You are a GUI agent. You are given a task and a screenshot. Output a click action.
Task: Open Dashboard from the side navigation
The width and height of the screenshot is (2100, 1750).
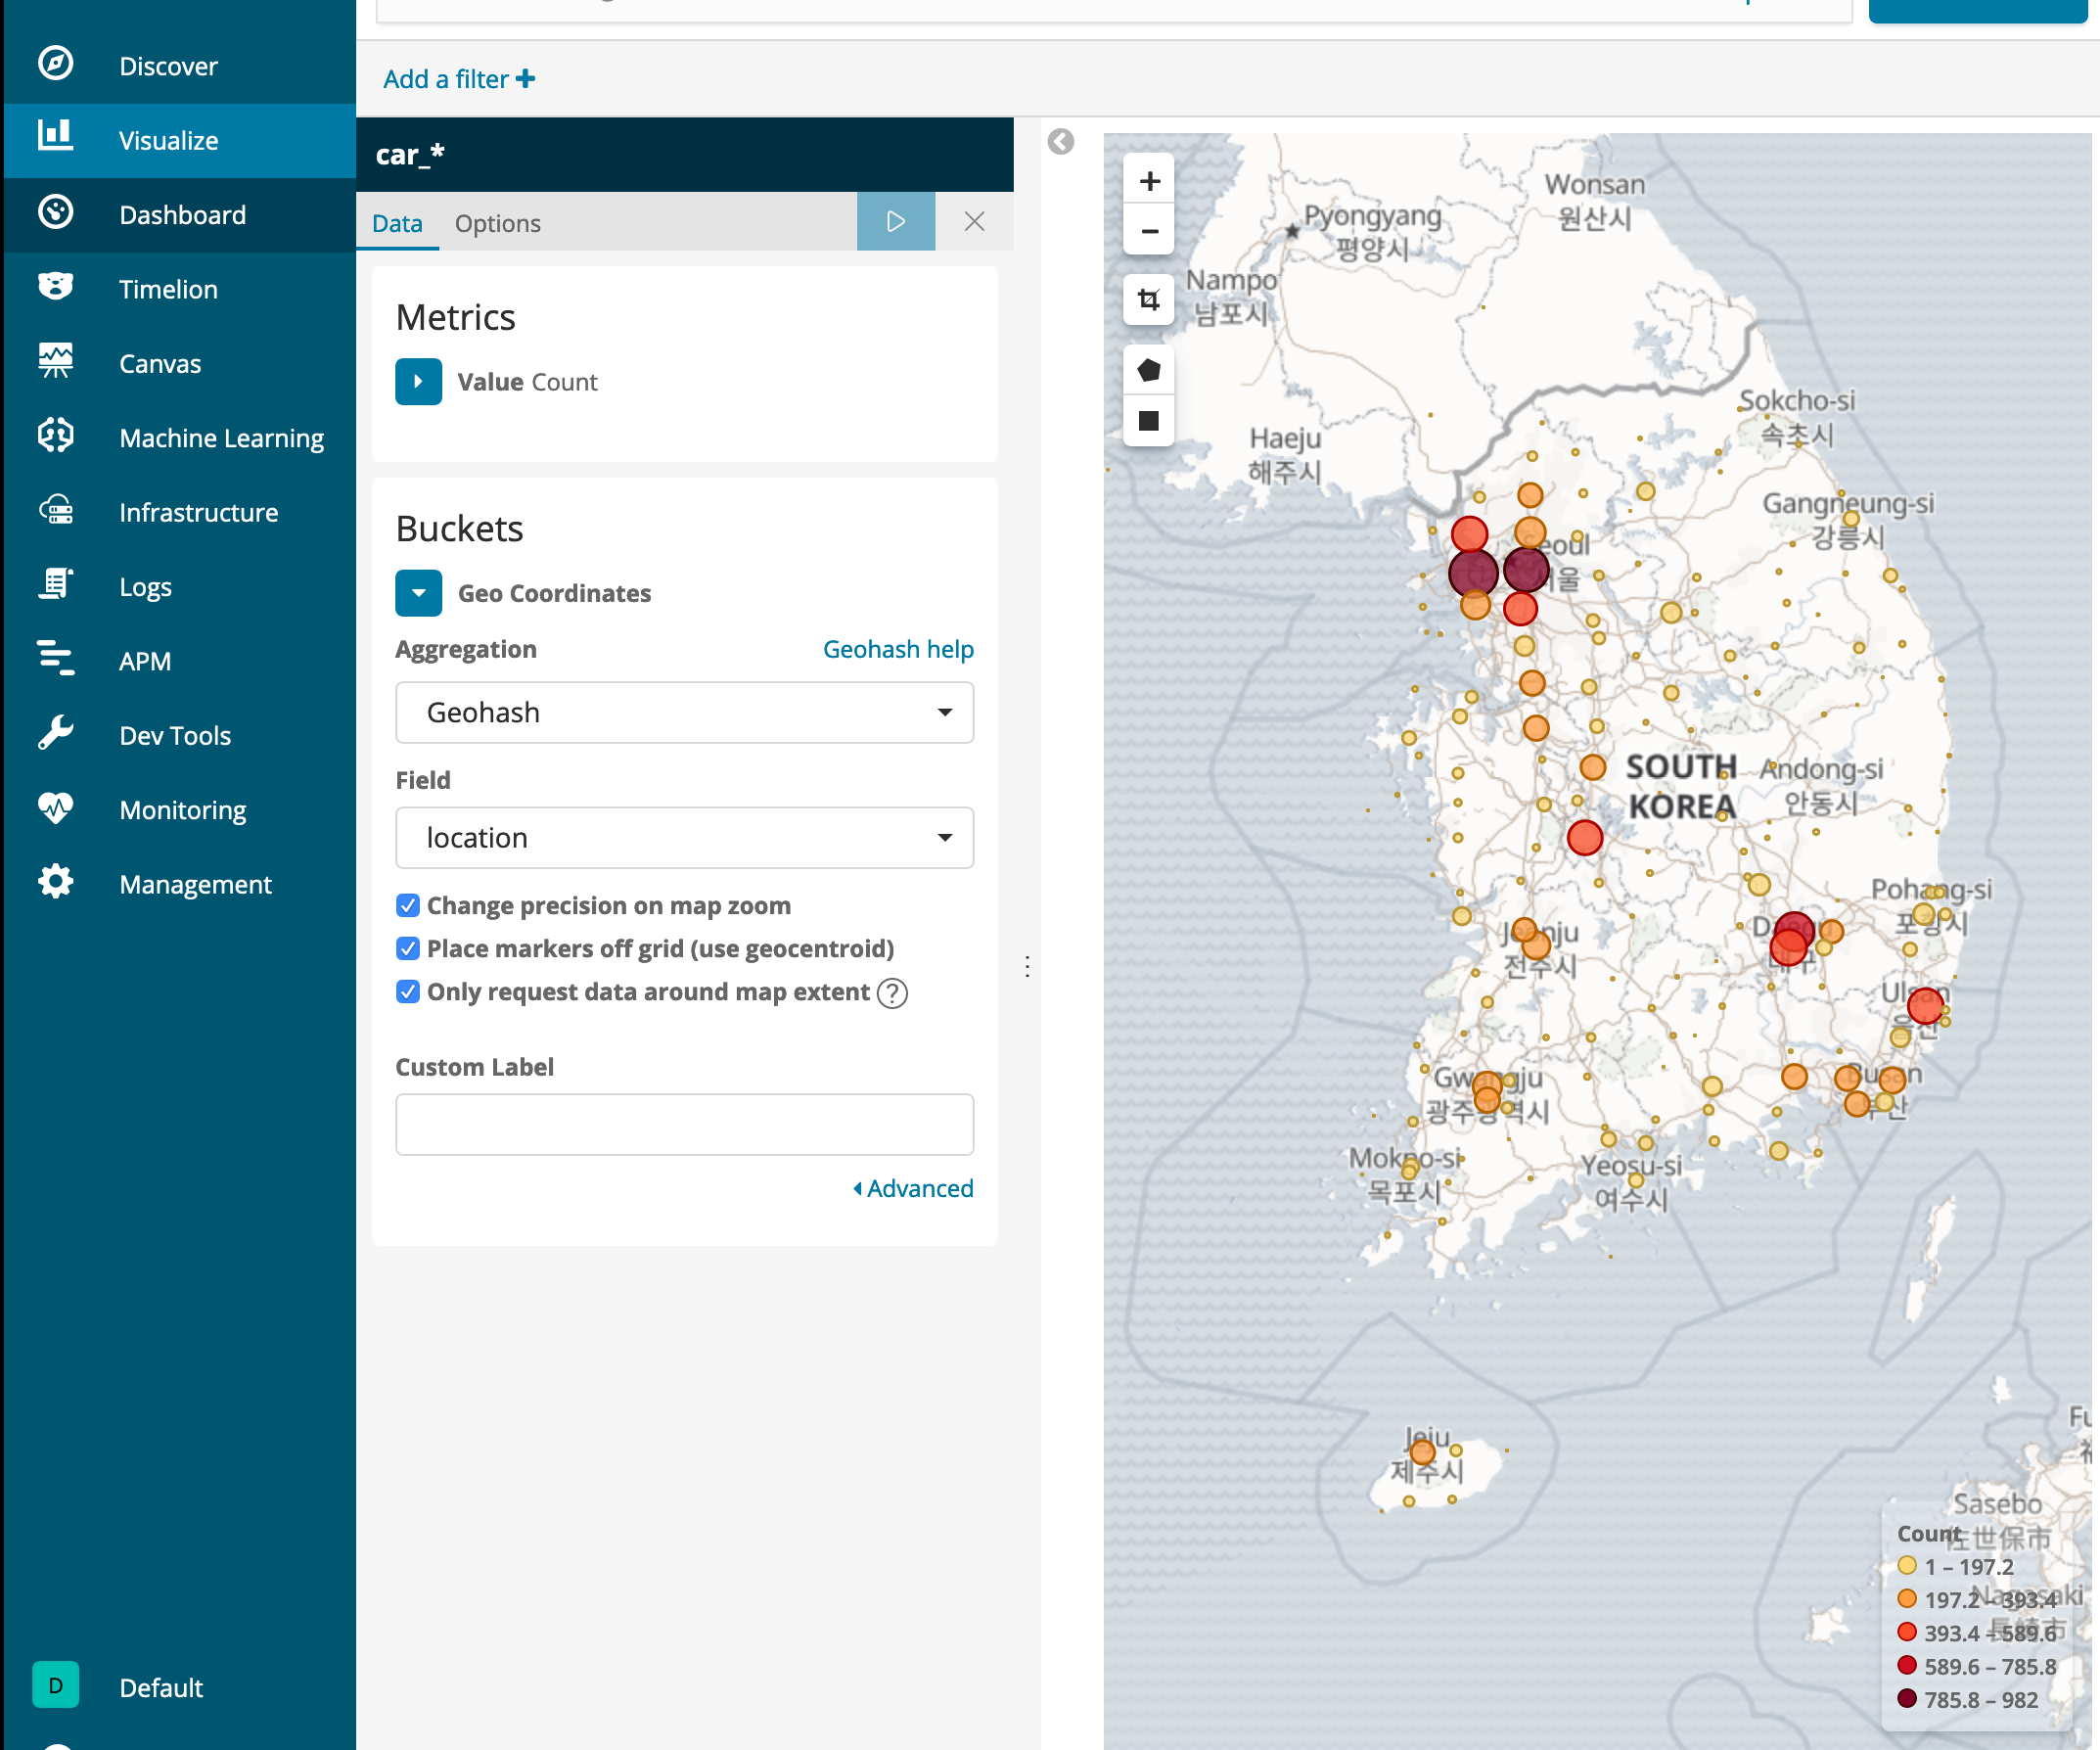pos(182,215)
